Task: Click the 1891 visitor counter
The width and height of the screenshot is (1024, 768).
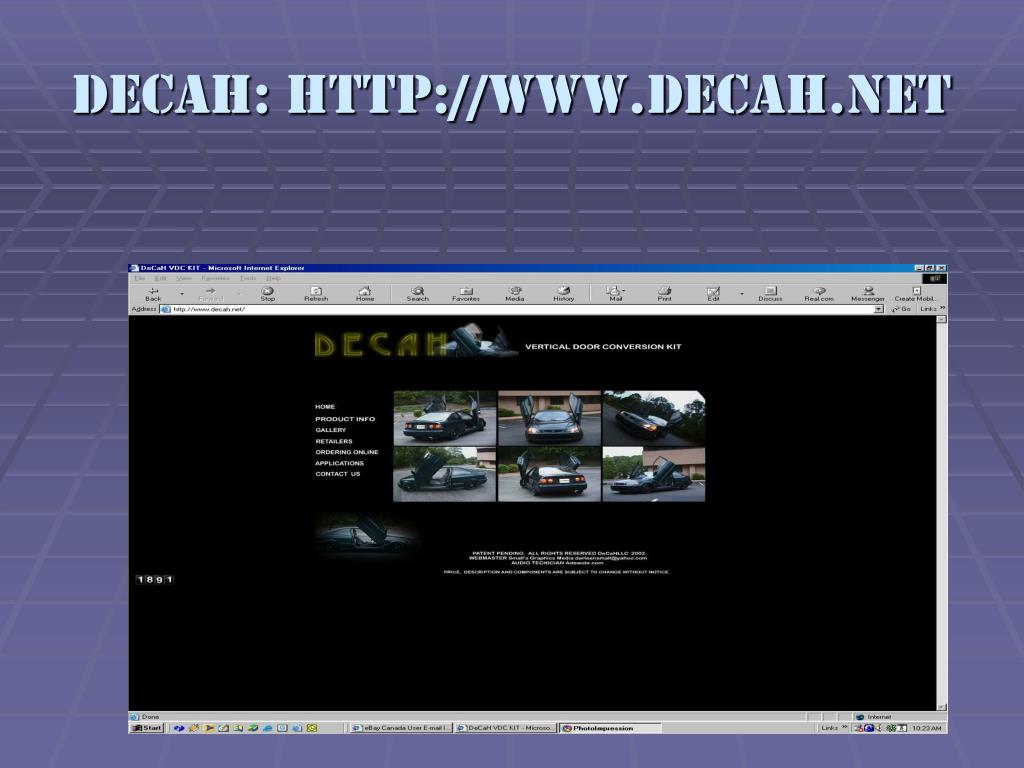Action: (x=155, y=579)
